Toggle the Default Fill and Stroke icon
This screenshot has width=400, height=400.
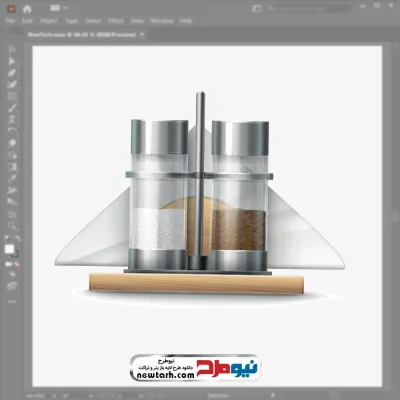click(x=6, y=239)
